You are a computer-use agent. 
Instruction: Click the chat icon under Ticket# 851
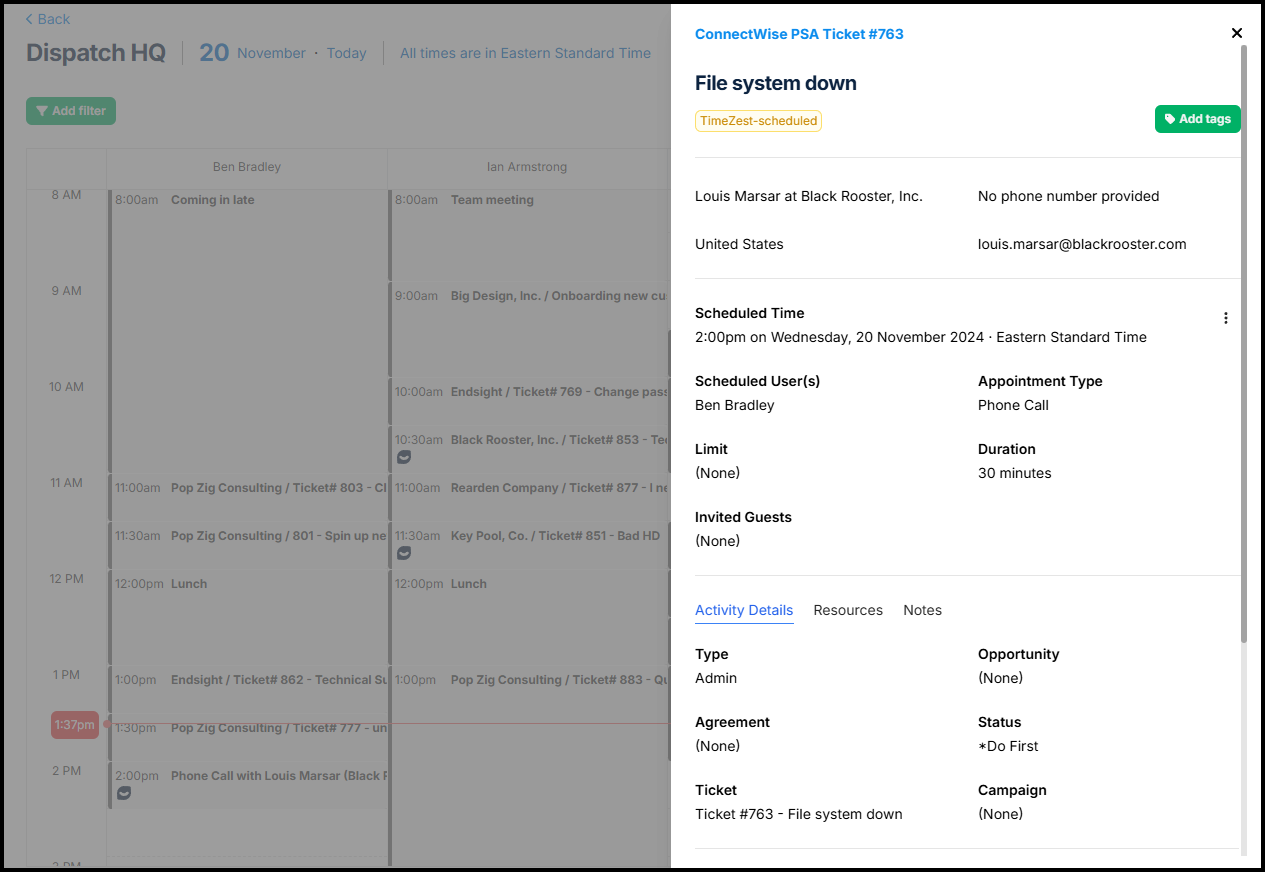404,553
